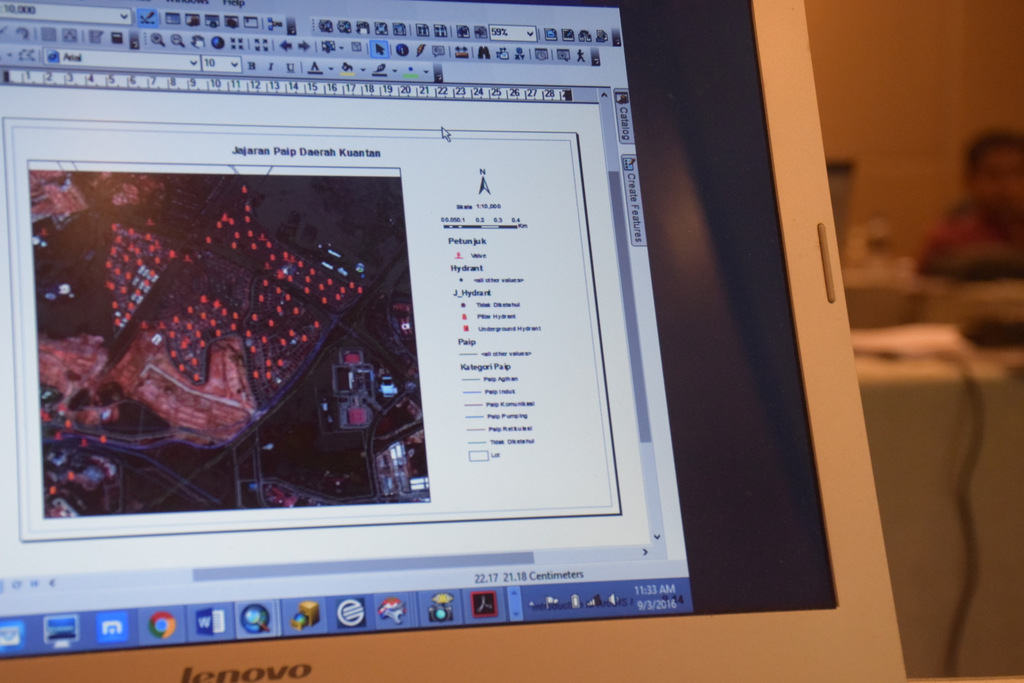This screenshot has height=683, width=1024.
Task: Apply the font color A swatch
Action: point(315,68)
